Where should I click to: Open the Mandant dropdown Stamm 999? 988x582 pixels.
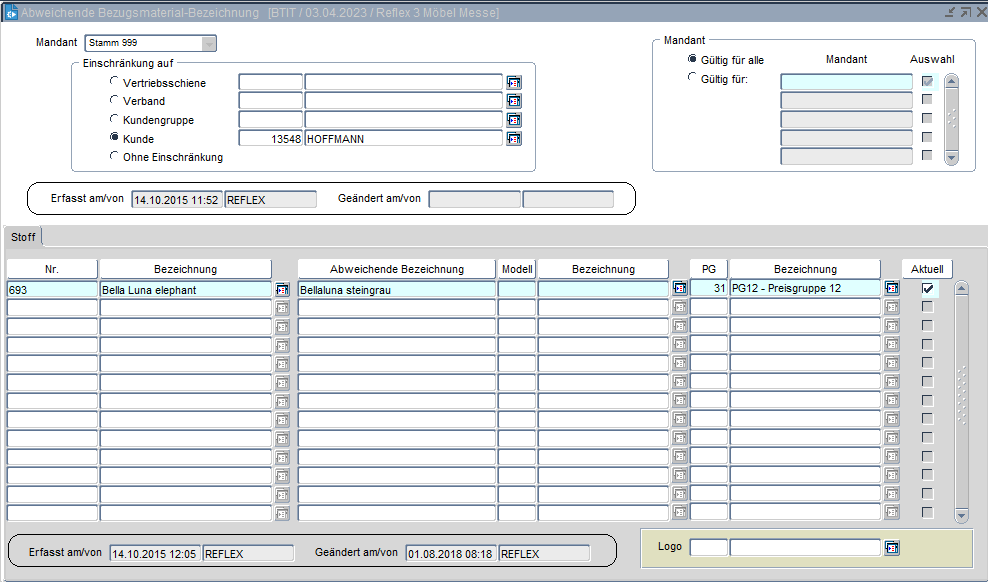tap(208, 43)
